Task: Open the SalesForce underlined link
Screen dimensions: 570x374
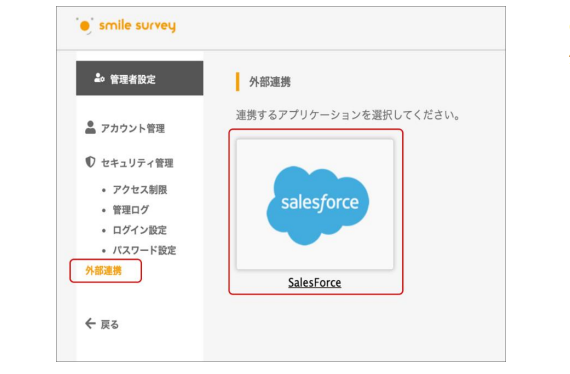Action: coord(314,282)
